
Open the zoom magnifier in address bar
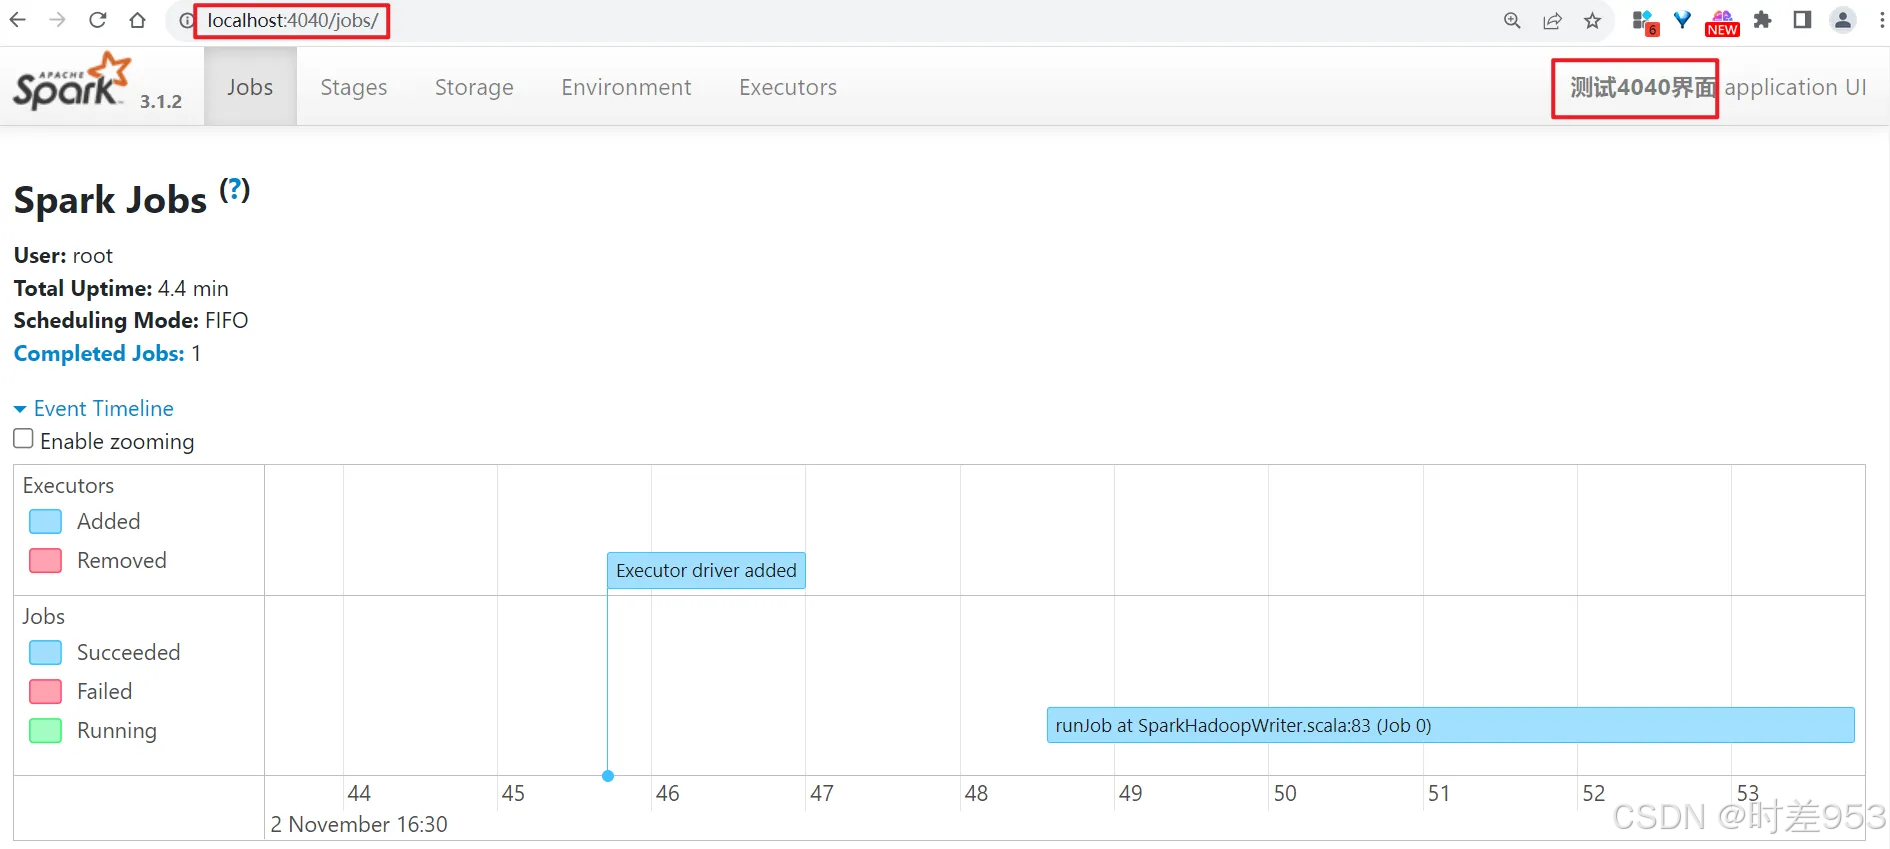[1512, 21]
